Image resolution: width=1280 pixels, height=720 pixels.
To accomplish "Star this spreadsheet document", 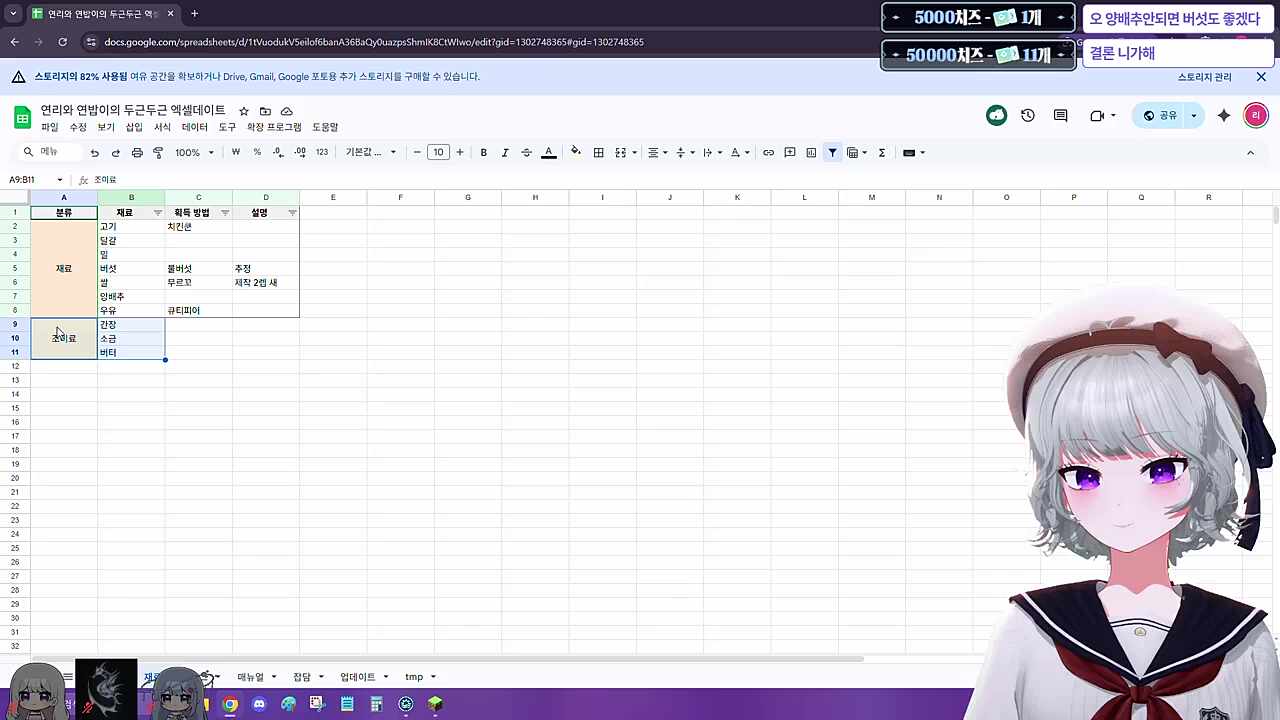I will coord(244,111).
